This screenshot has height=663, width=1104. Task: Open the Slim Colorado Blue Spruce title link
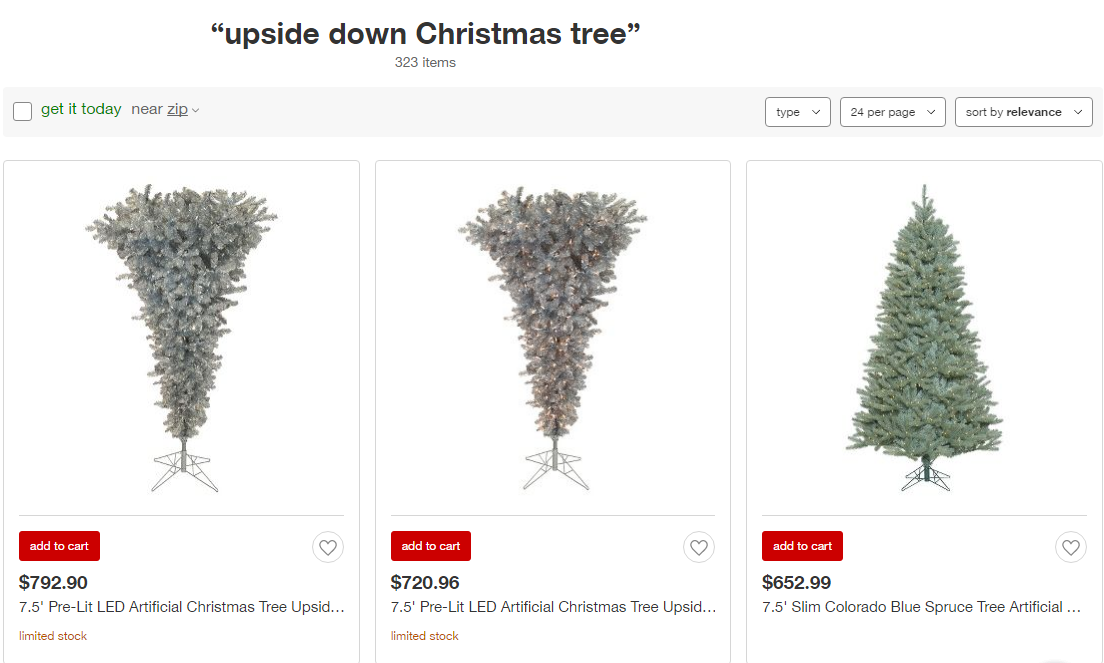(x=921, y=607)
